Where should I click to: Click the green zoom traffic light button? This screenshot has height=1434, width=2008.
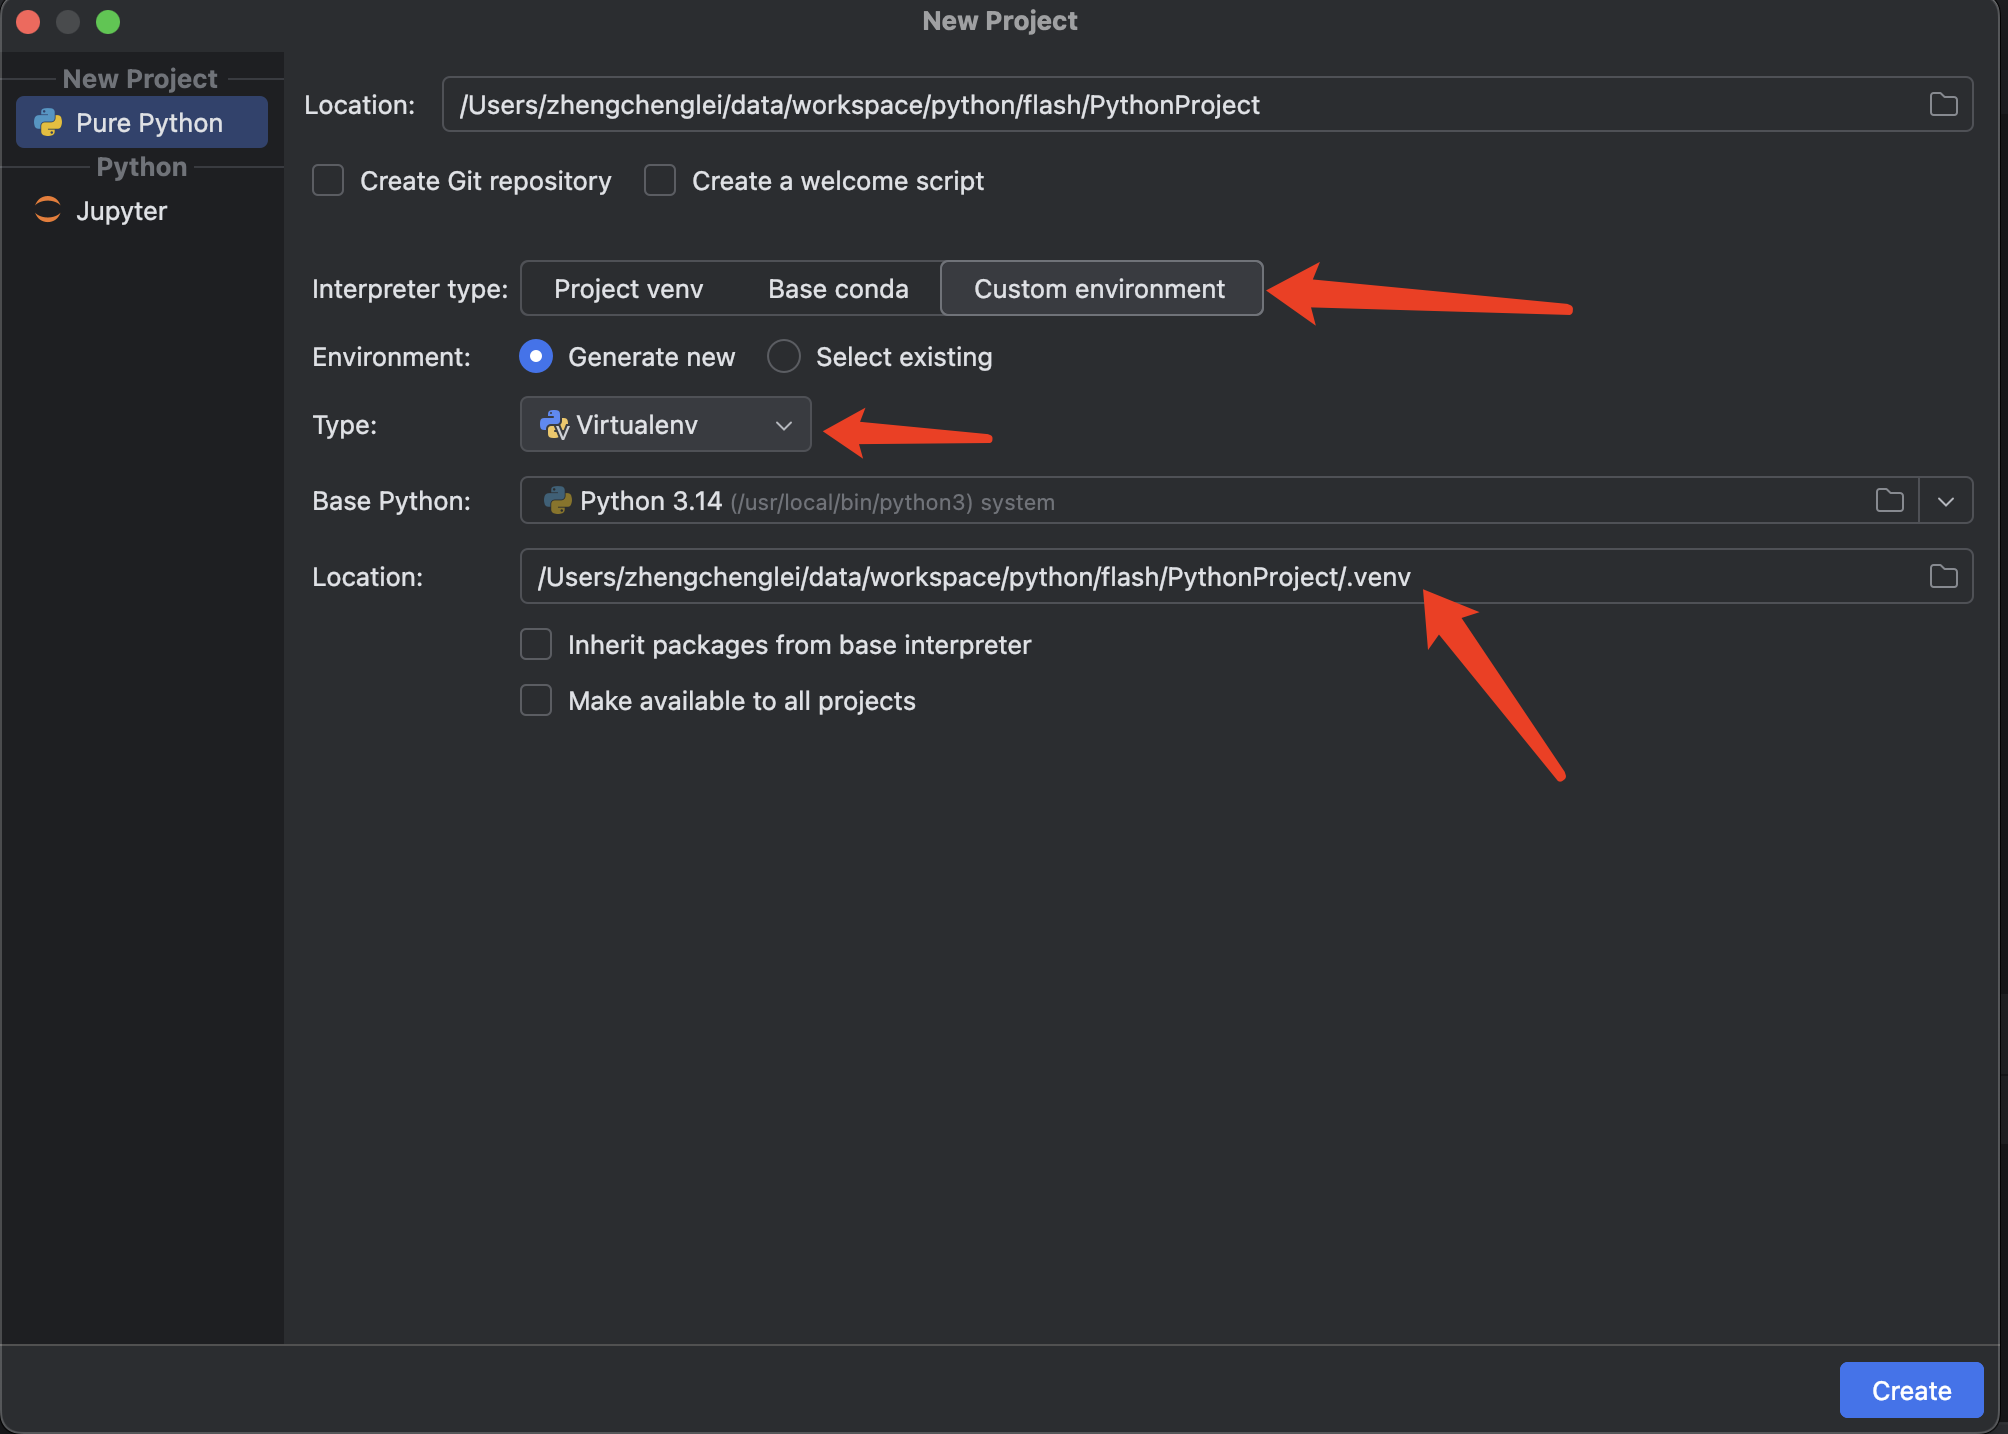(x=108, y=22)
